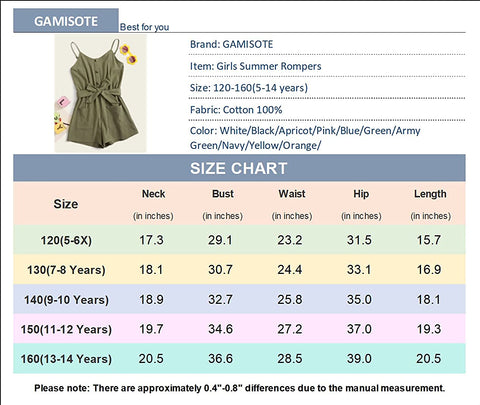Click neck value 18.1 in 130 row

click(x=151, y=270)
